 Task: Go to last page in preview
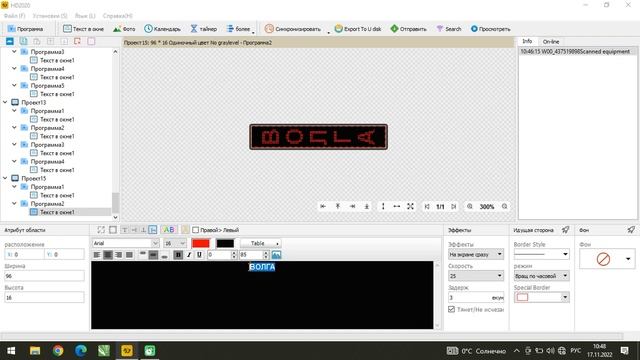[453, 207]
